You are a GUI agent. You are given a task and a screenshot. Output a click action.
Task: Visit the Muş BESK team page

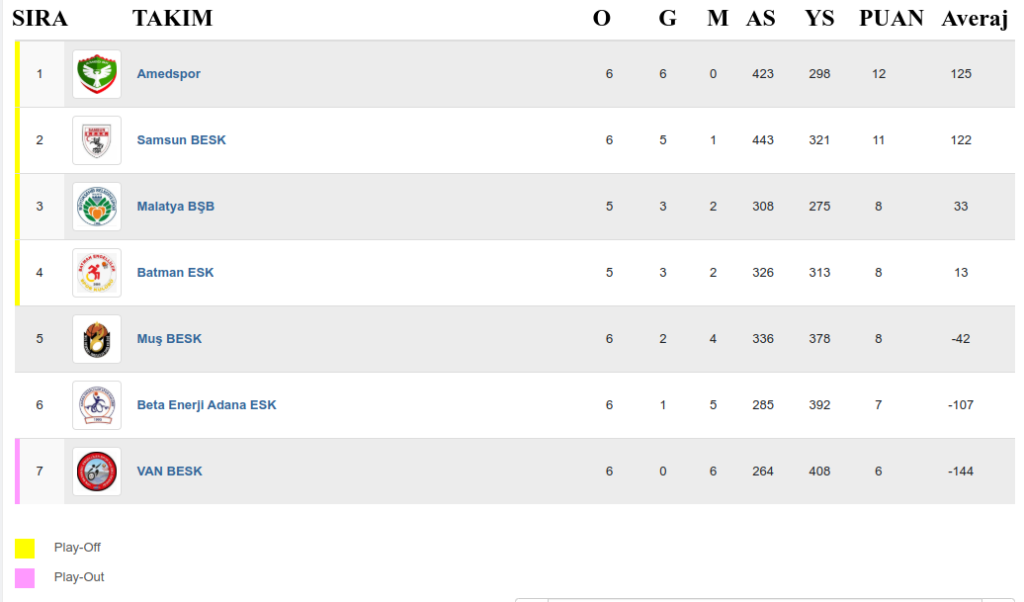coord(169,339)
